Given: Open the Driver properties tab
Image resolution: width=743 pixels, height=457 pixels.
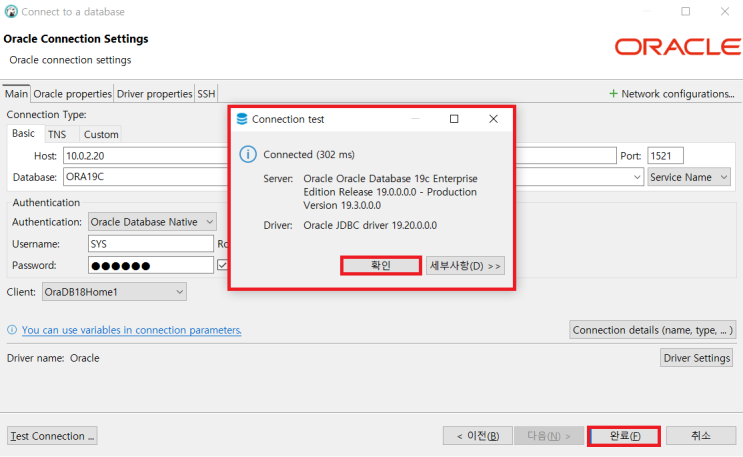Looking at the screenshot, I should [154, 94].
